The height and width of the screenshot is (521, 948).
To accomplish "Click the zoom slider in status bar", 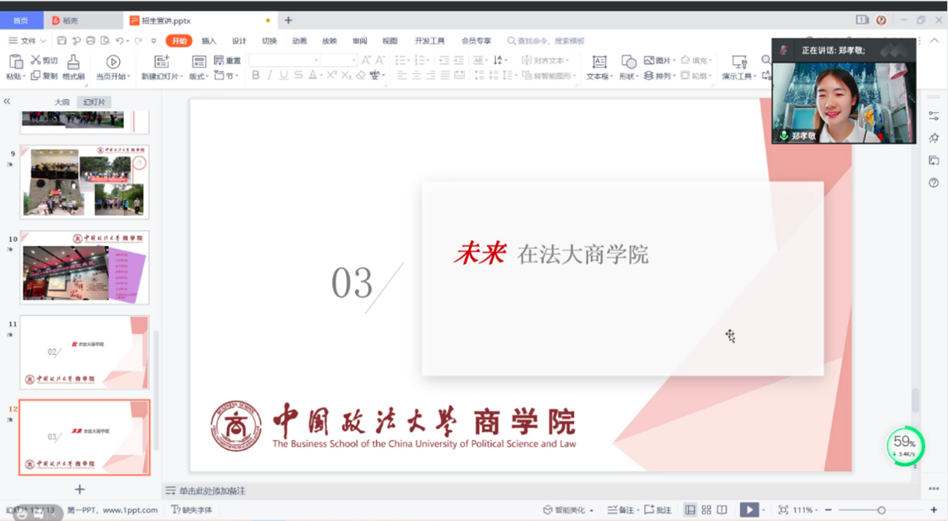I will (x=880, y=510).
